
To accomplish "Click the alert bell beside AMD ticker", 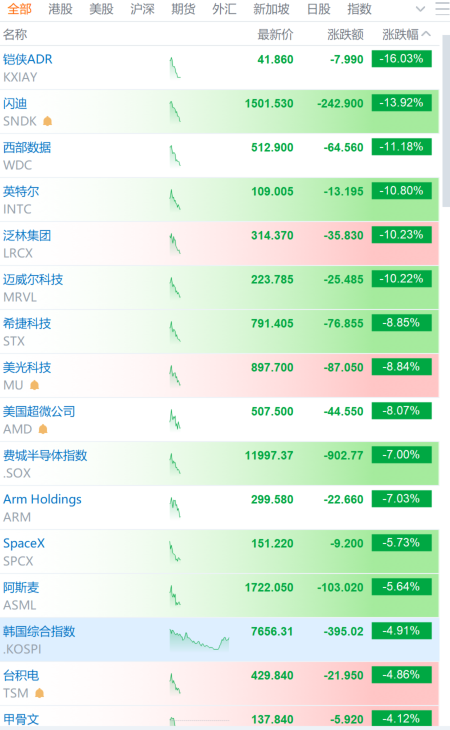I will 43,429.
